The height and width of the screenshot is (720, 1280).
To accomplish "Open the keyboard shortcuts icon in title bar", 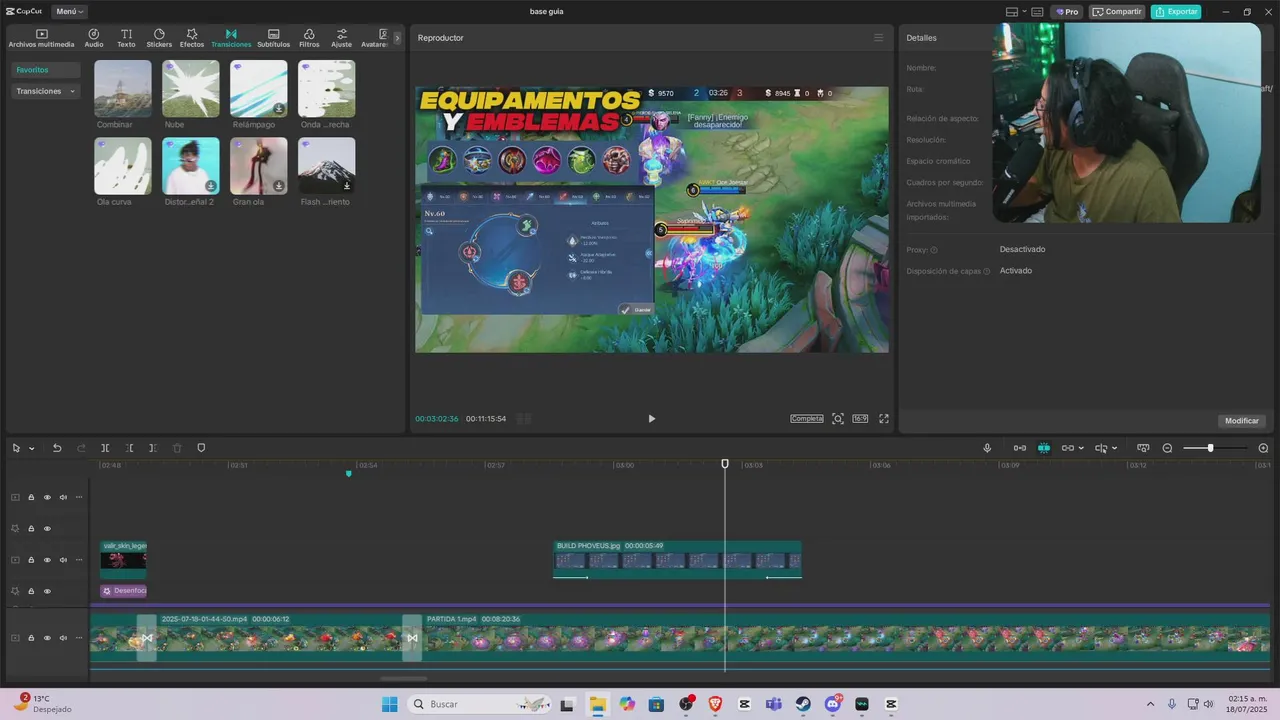I will click(x=1037, y=12).
